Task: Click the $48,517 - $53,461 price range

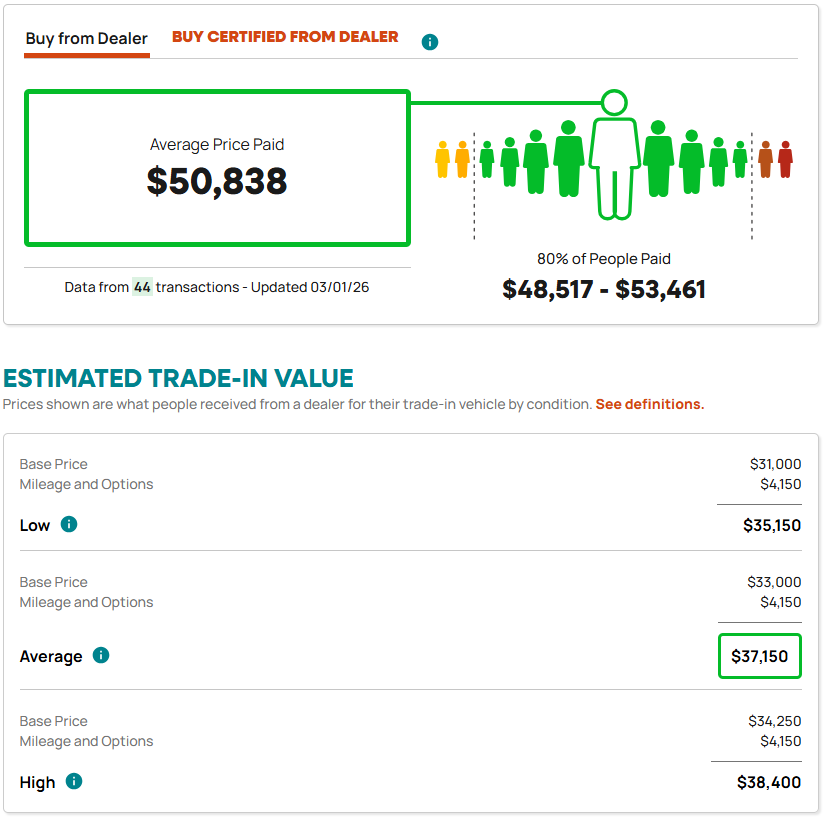Action: [x=604, y=290]
